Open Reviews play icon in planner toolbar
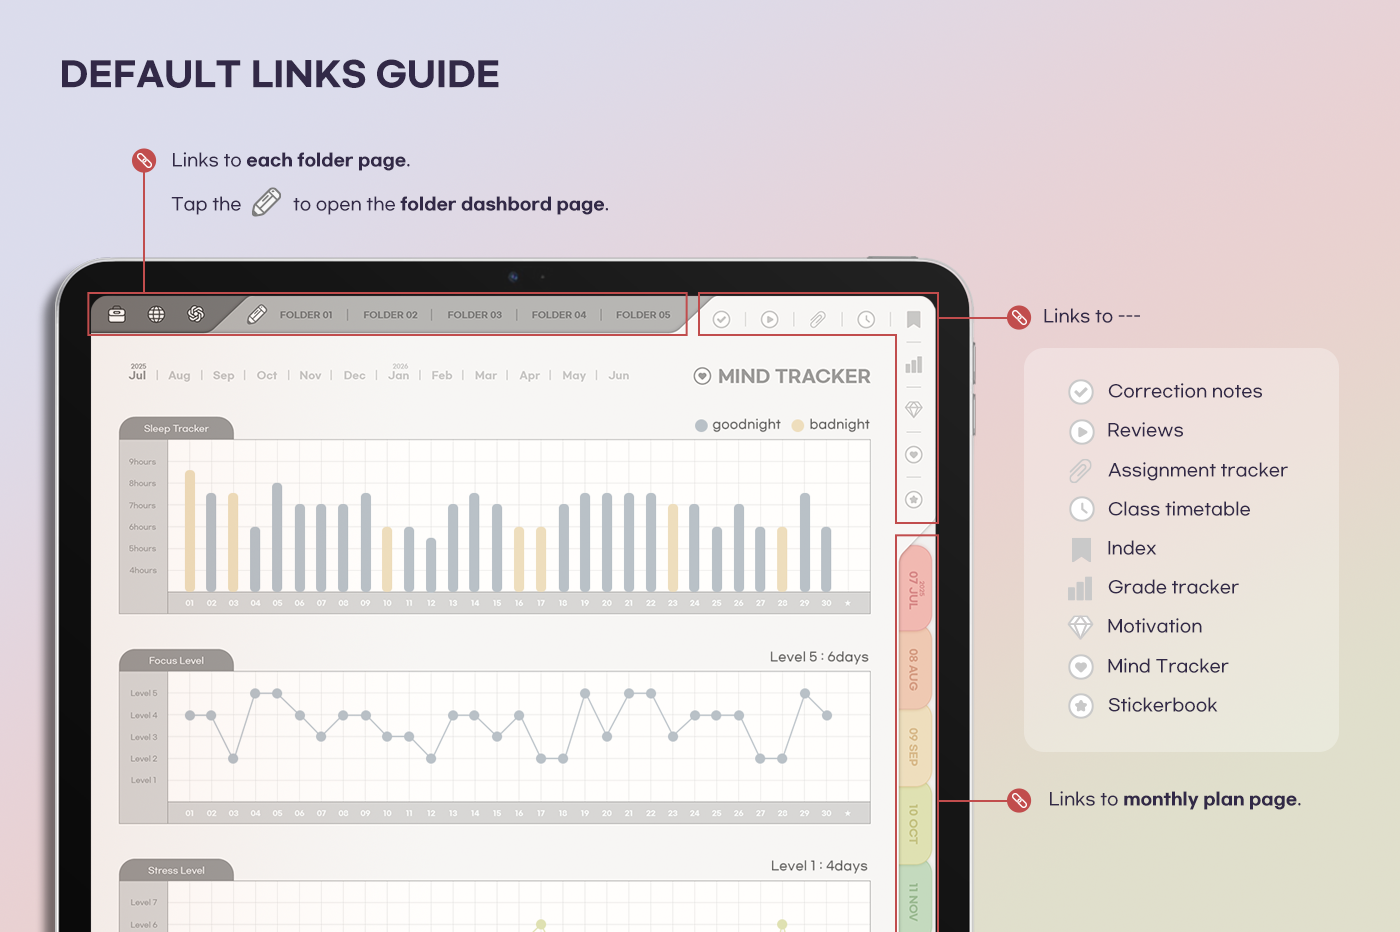This screenshot has height=932, width=1400. [769, 319]
